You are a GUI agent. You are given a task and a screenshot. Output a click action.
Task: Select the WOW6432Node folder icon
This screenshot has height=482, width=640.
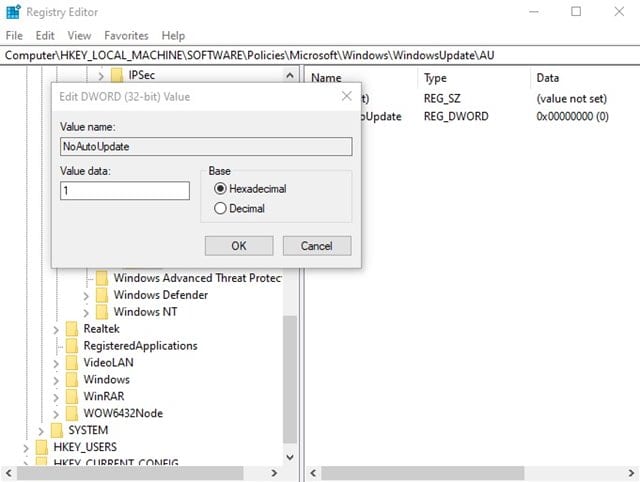pyautogui.click(x=72, y=413)
